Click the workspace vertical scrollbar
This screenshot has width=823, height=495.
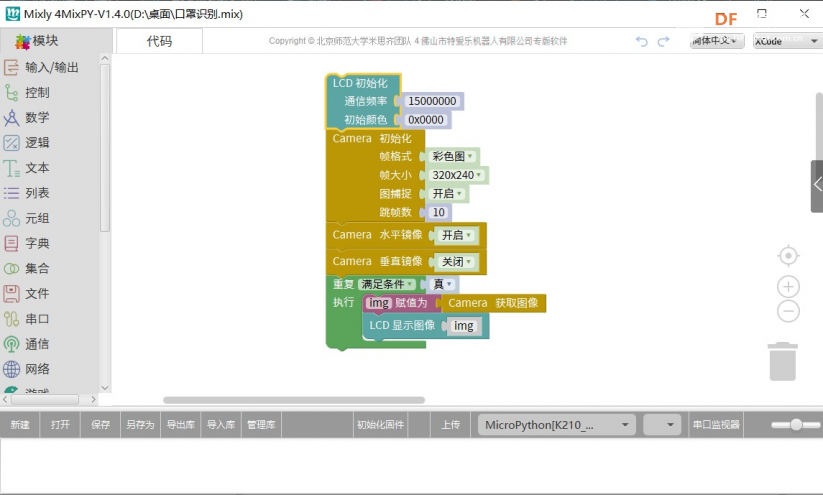click(x=819, y=126)
